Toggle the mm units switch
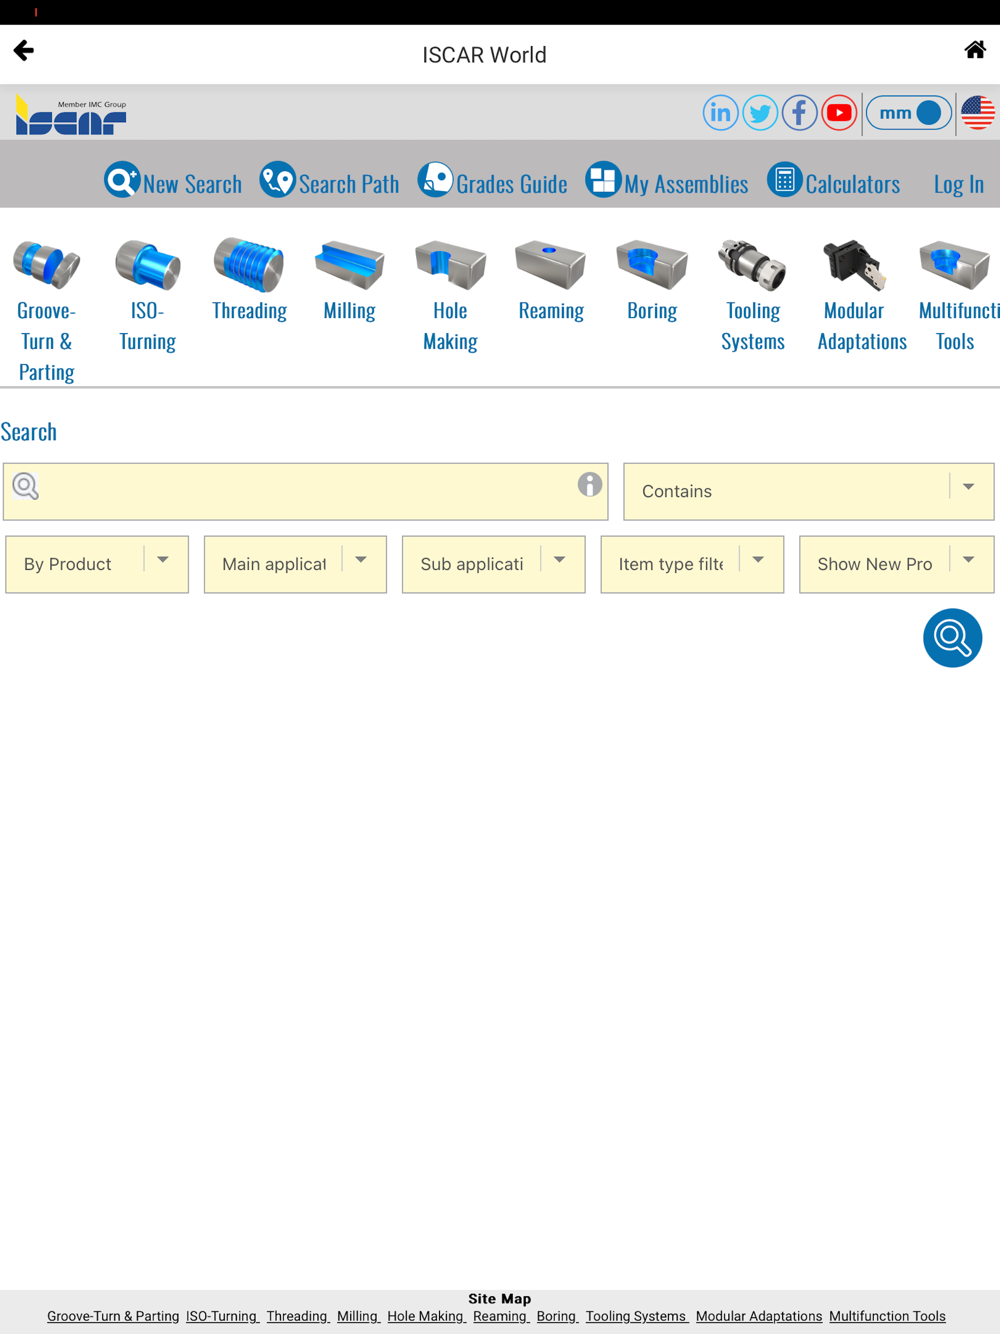 [x=908, y=113]
